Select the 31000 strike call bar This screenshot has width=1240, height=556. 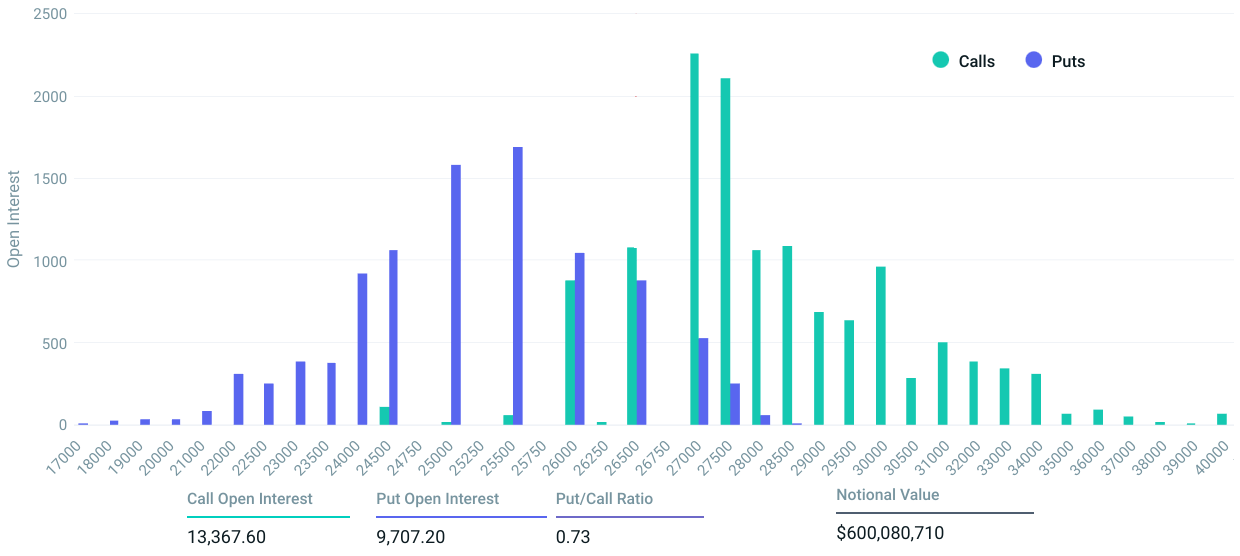pyautogui.click(x=943, y=384)
